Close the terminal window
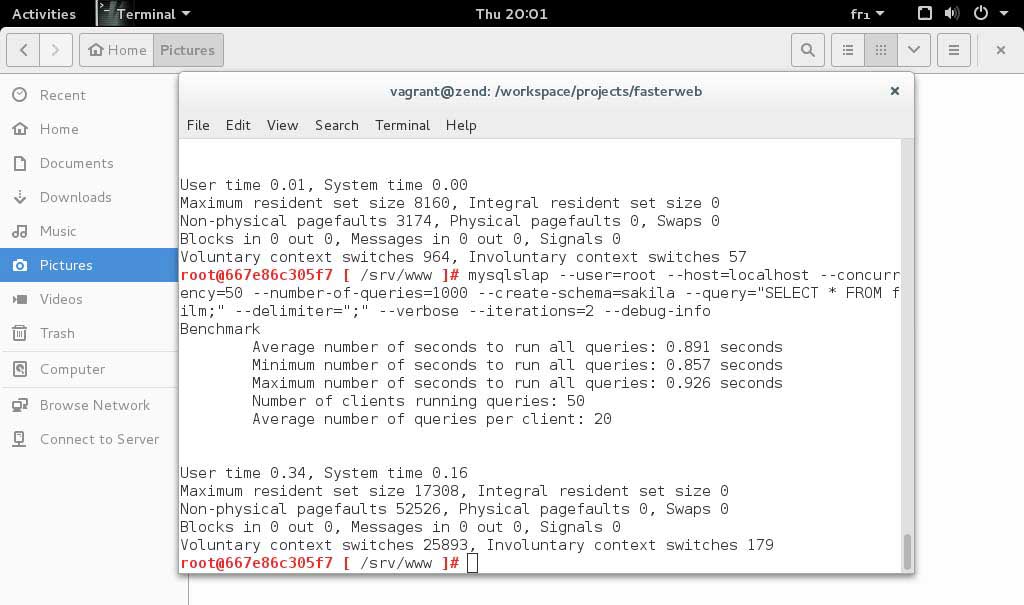This screenshot has height=605, width=1024. point(895,91)
